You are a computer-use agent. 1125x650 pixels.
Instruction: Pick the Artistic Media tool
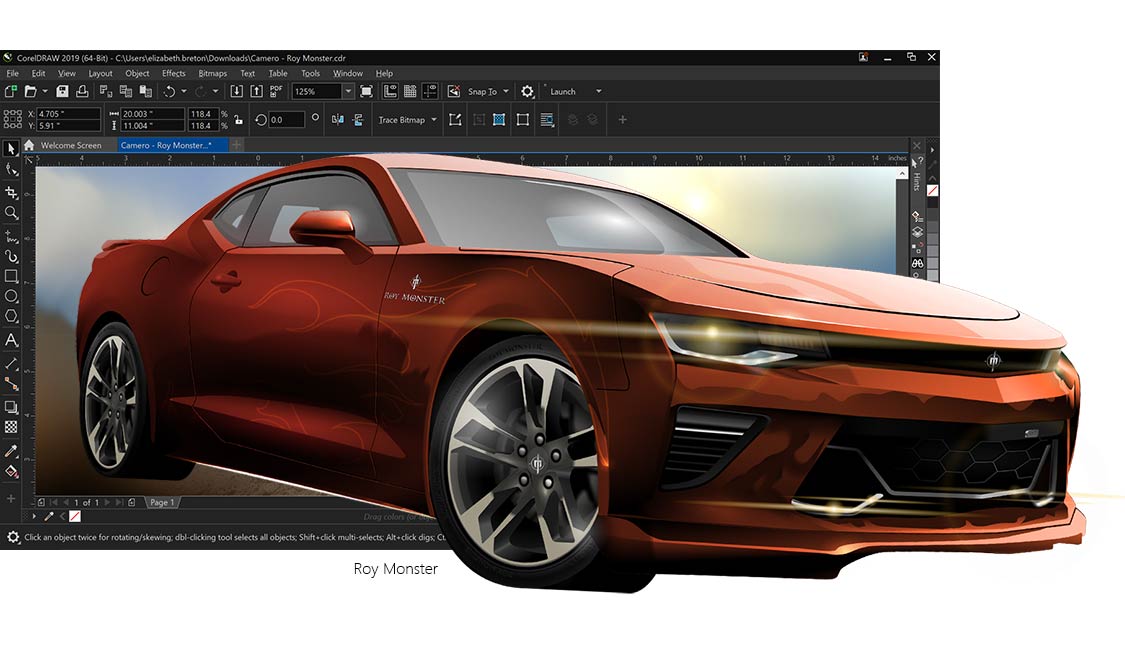pyautogui.click(x=11, y=256)
